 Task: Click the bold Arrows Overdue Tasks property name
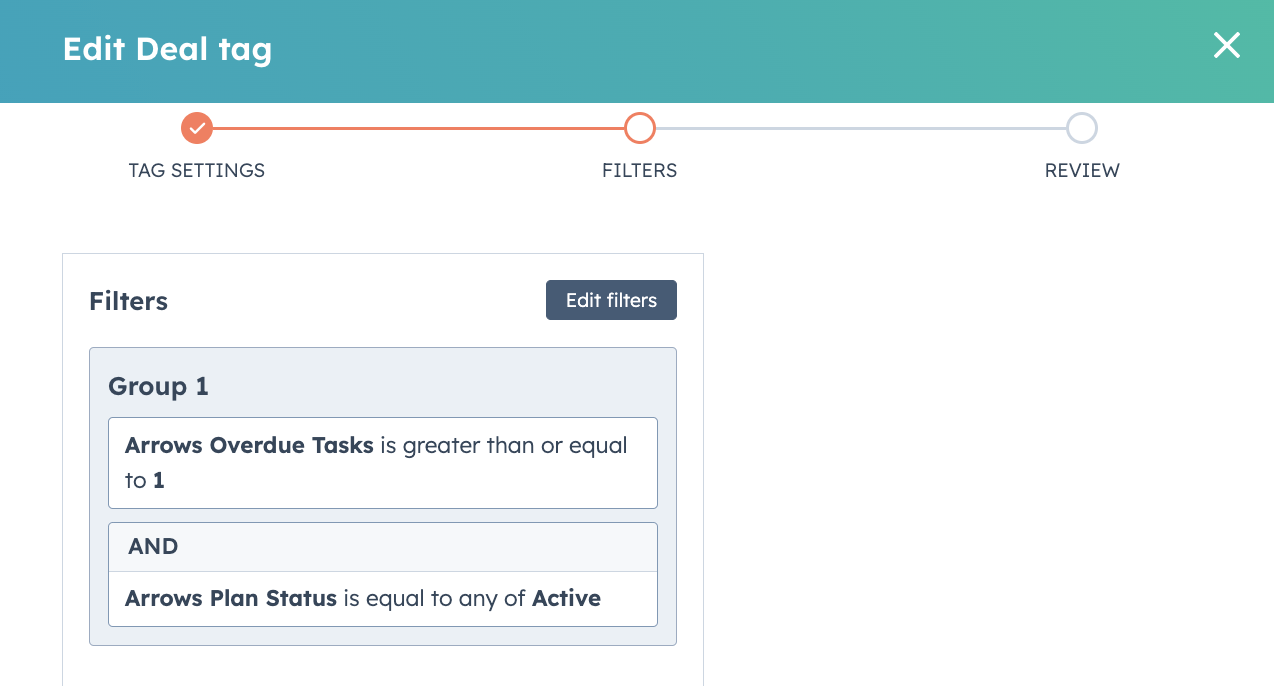tap(249, 445)
